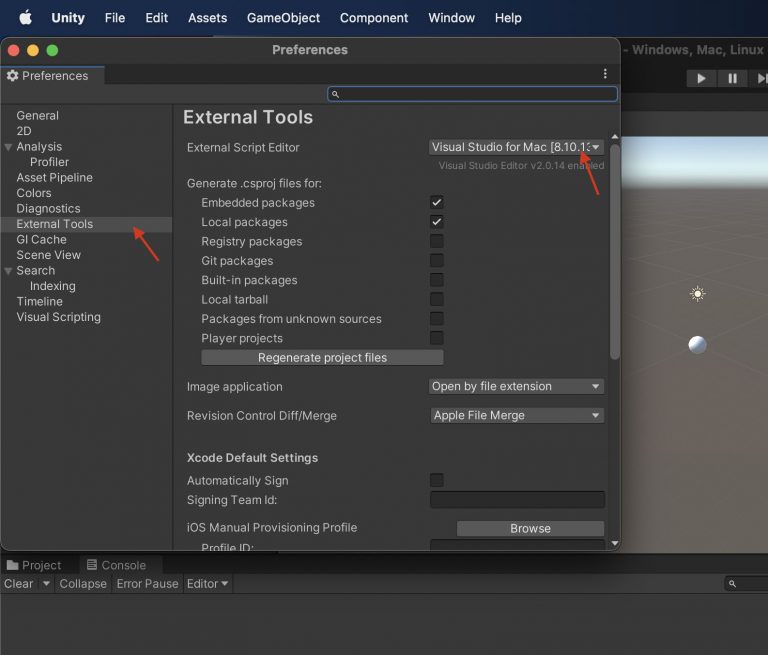Select the Profiler preferences item
Viewport: 768px width, 655px height.
pos(49,162)
